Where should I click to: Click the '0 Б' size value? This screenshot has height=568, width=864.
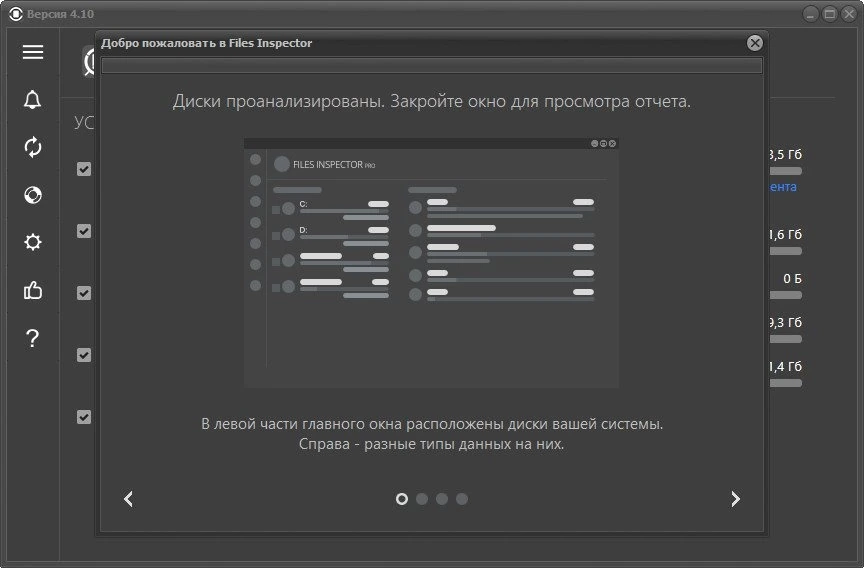pos(792,279)
